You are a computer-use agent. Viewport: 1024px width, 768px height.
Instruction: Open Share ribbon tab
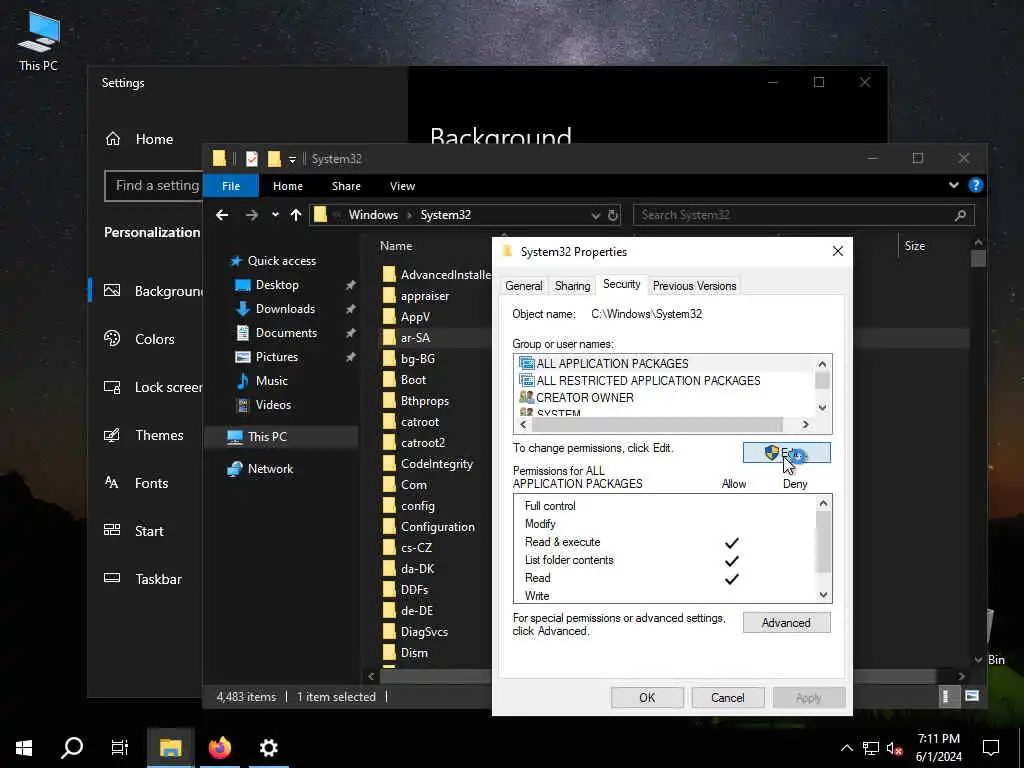(x=346, y=186)
